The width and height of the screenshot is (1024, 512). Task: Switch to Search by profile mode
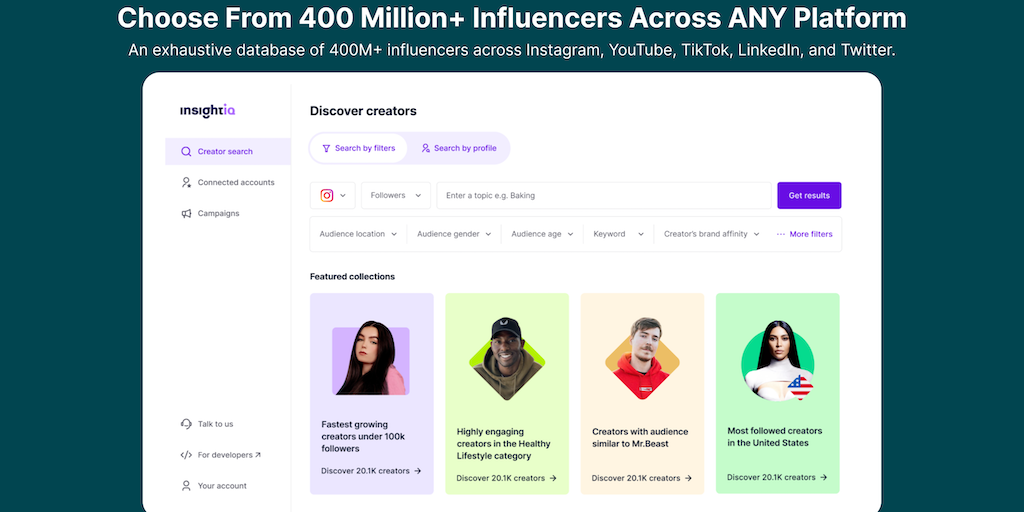coord(459,148)
